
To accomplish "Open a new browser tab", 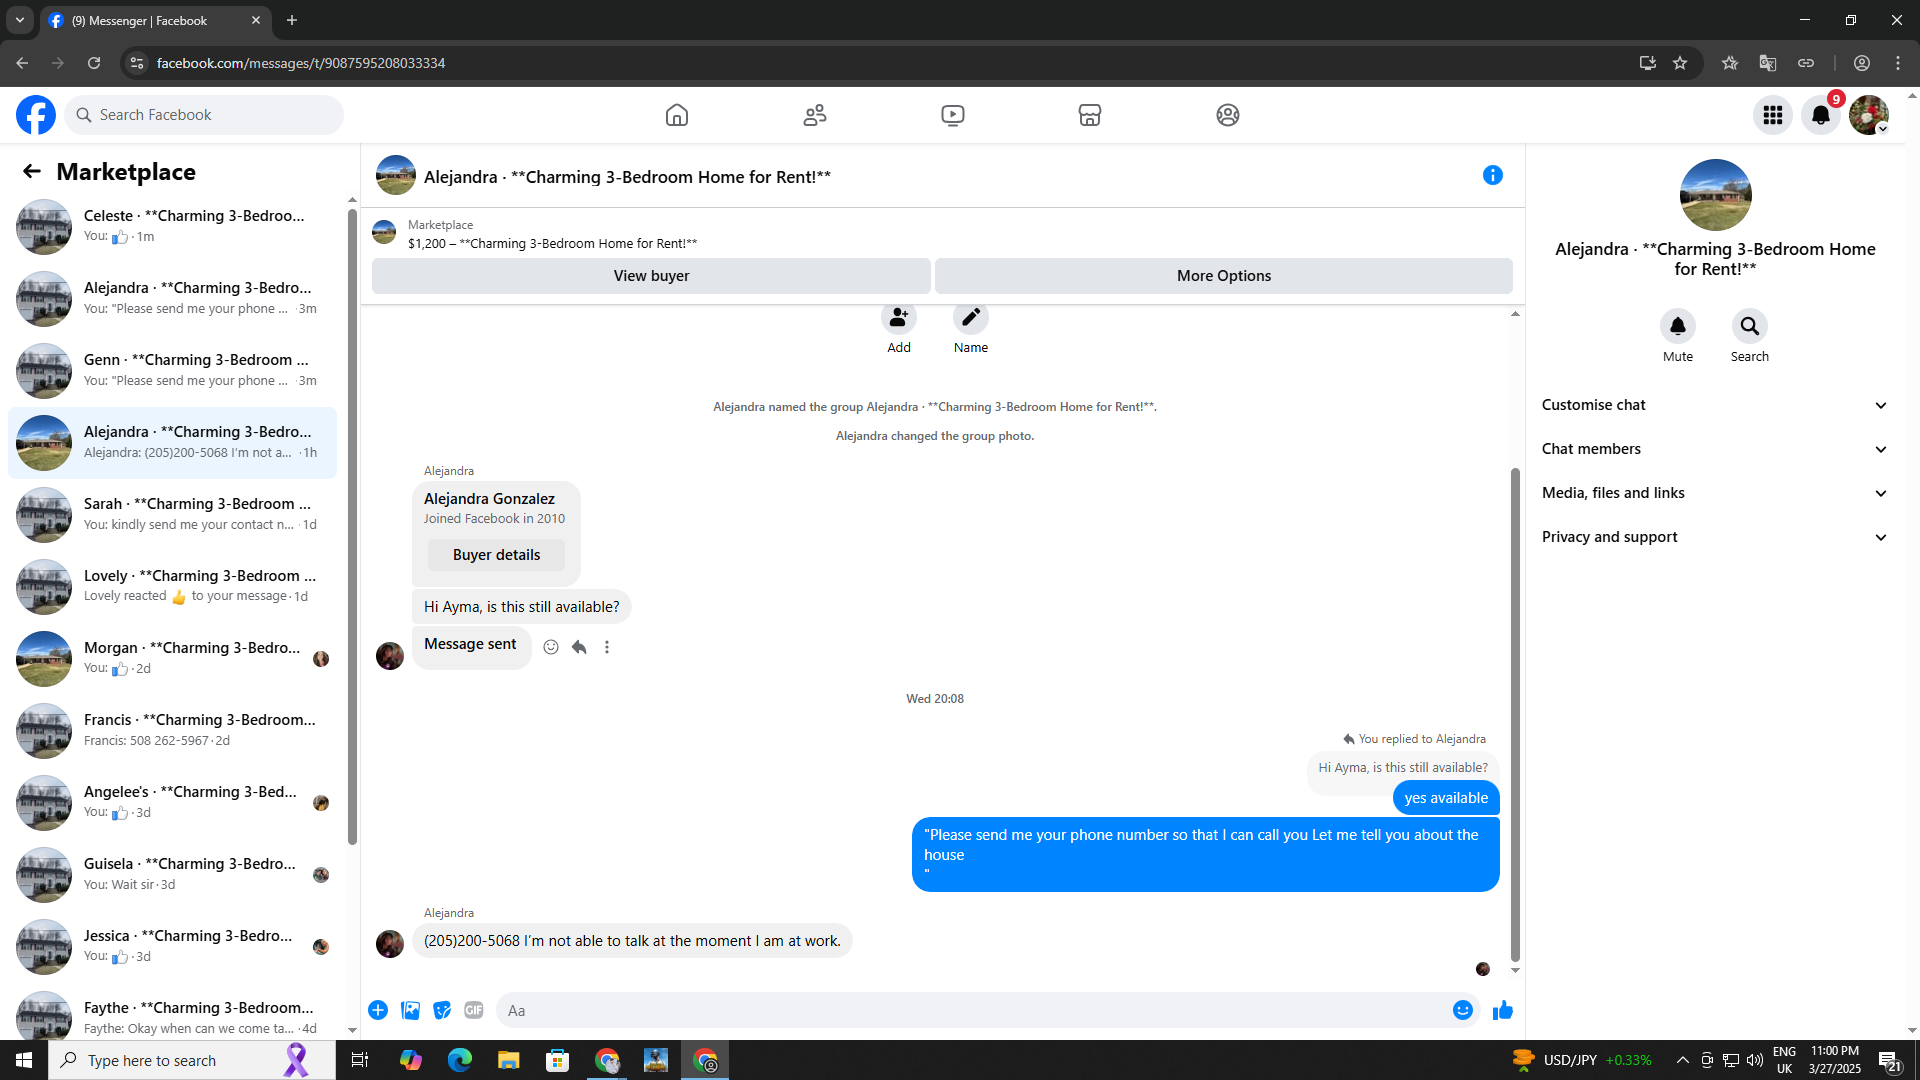I will pyautogui.click(x=292, y=20).
